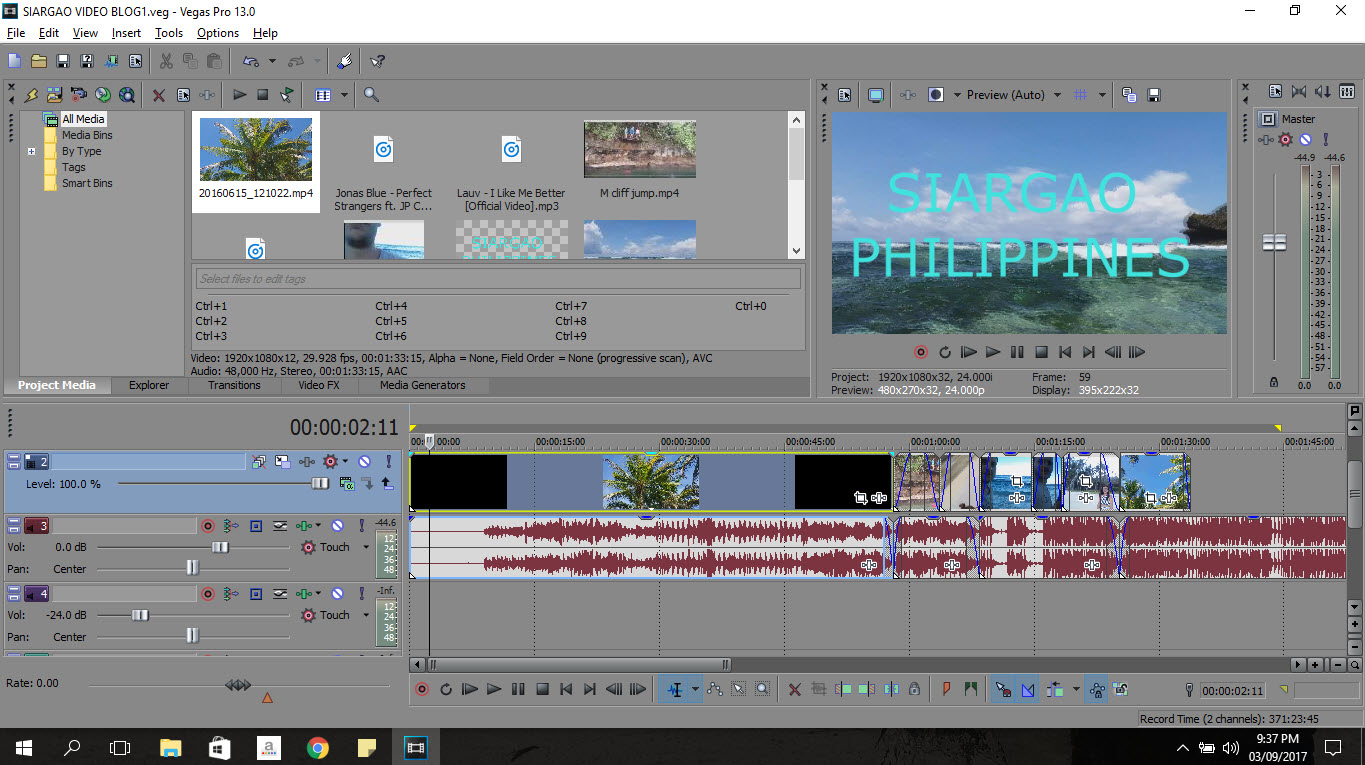Click the Trim Start icon in timeline toolbar
Viewport: 1365px width, 765px height.
tap(842, 689)
